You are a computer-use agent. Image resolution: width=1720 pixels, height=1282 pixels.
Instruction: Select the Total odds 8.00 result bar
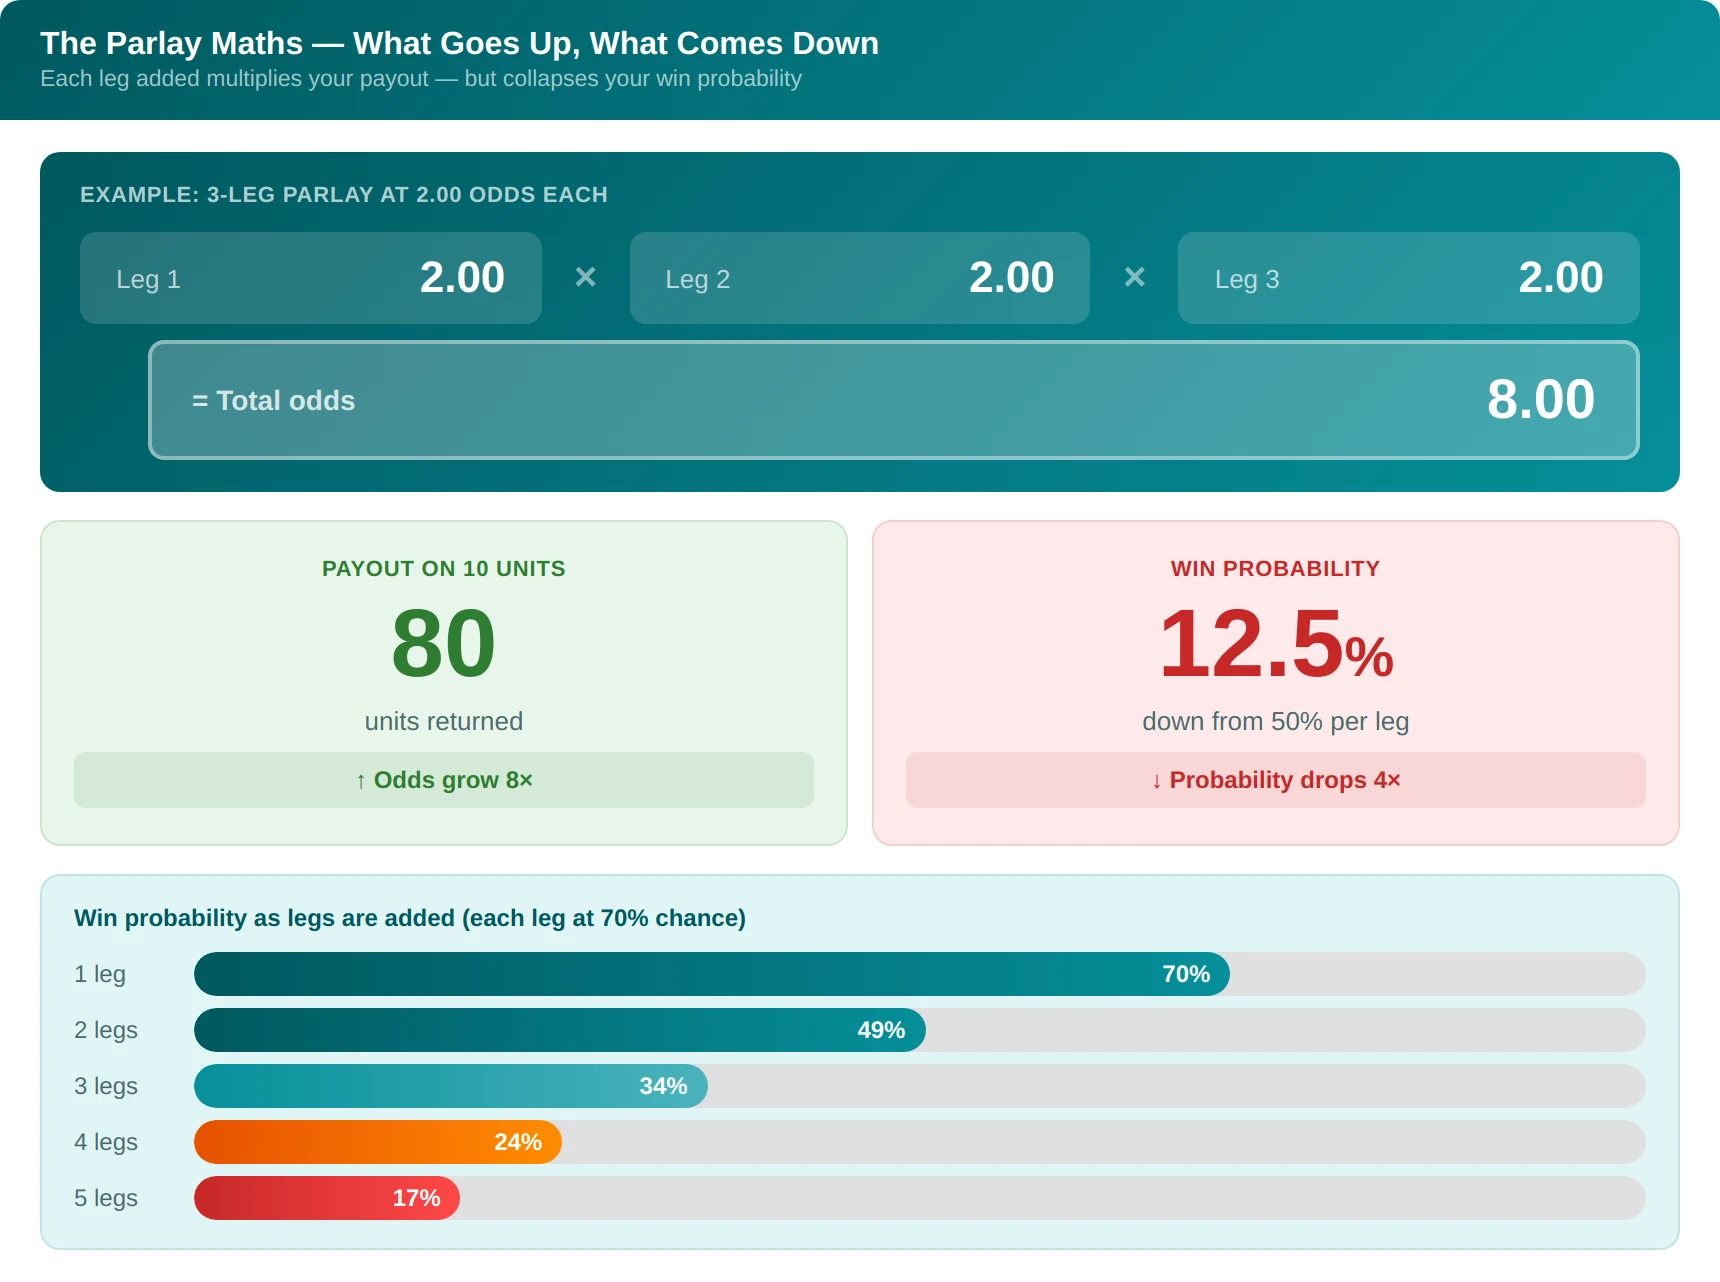tap(894, 400)
